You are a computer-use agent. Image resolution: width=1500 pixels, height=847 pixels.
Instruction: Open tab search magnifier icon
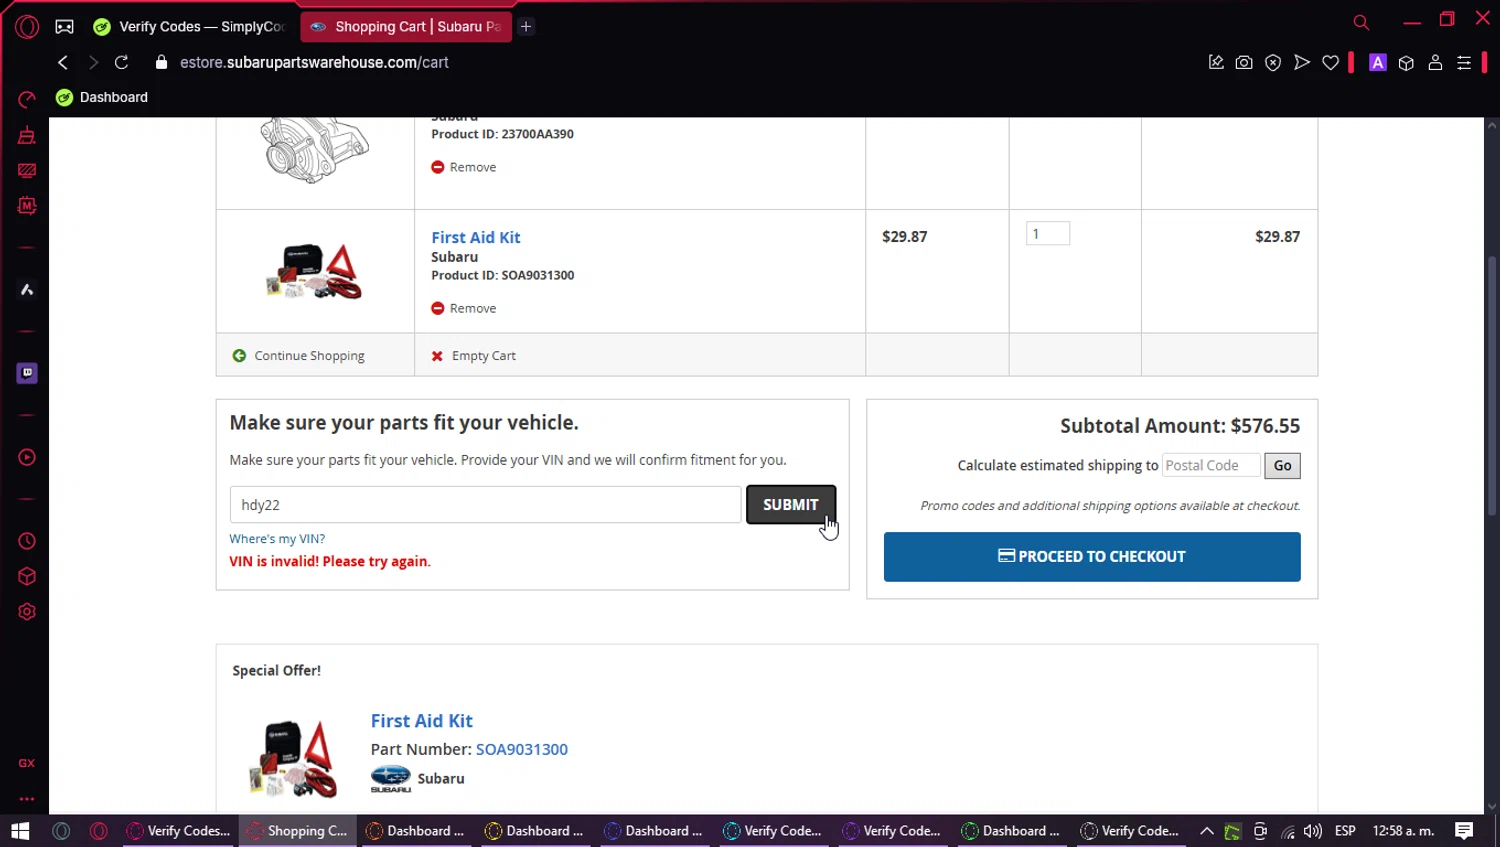coord(1361,22)
